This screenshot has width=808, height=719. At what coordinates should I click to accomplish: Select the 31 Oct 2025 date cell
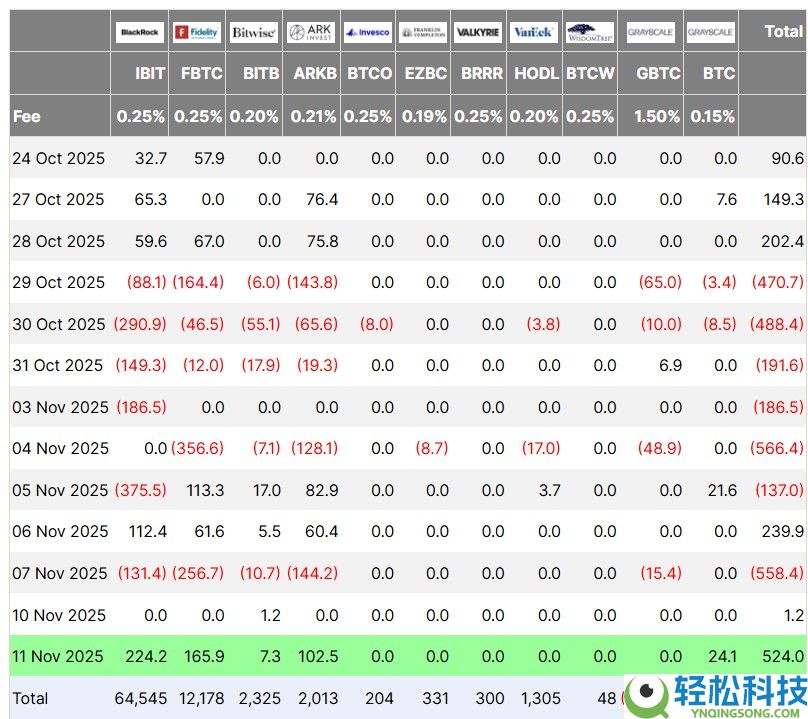click(x=58, y=365)
